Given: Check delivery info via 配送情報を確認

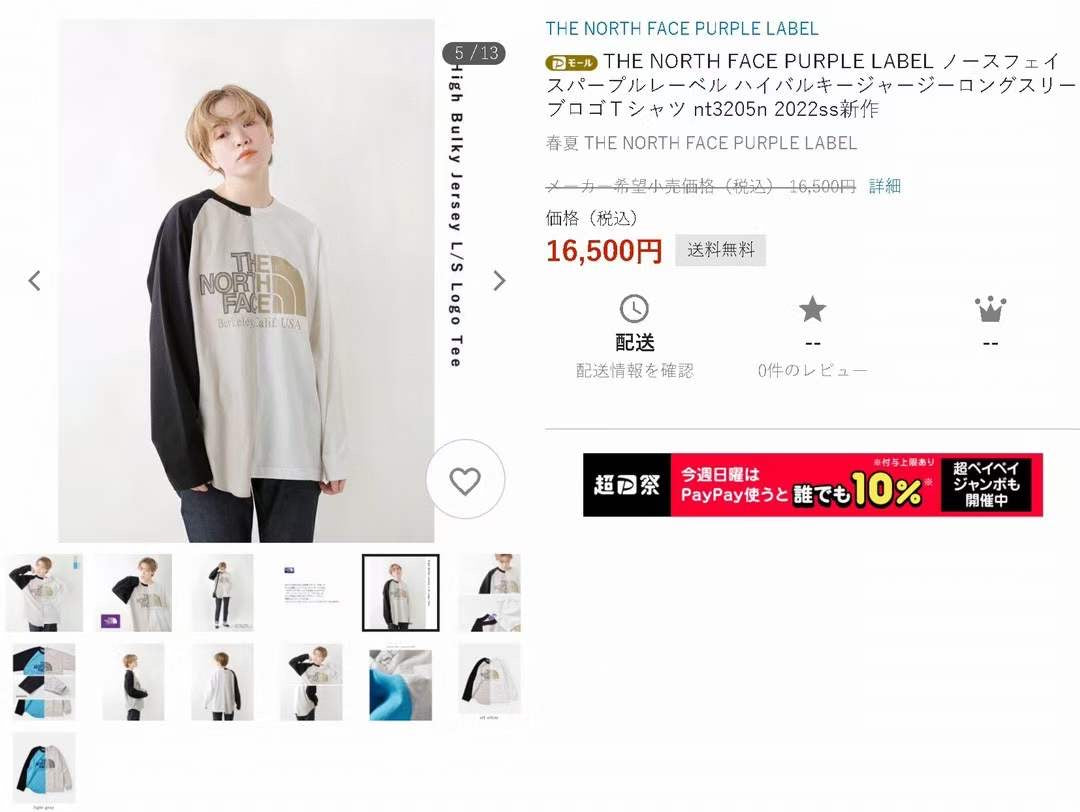Looking at the screenshot, I should point(634,371).
